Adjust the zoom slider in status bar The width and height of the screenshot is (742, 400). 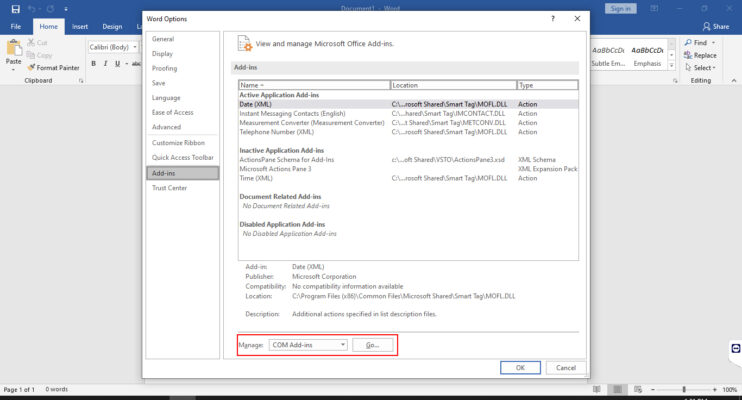coord(684,390)
